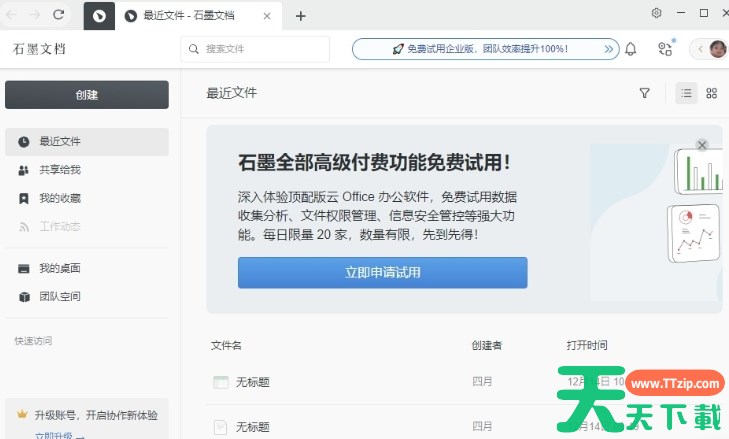The width and height of the screenshot is (729, 439).
Task: Open the file filter funnel icon
Action: 644,93
